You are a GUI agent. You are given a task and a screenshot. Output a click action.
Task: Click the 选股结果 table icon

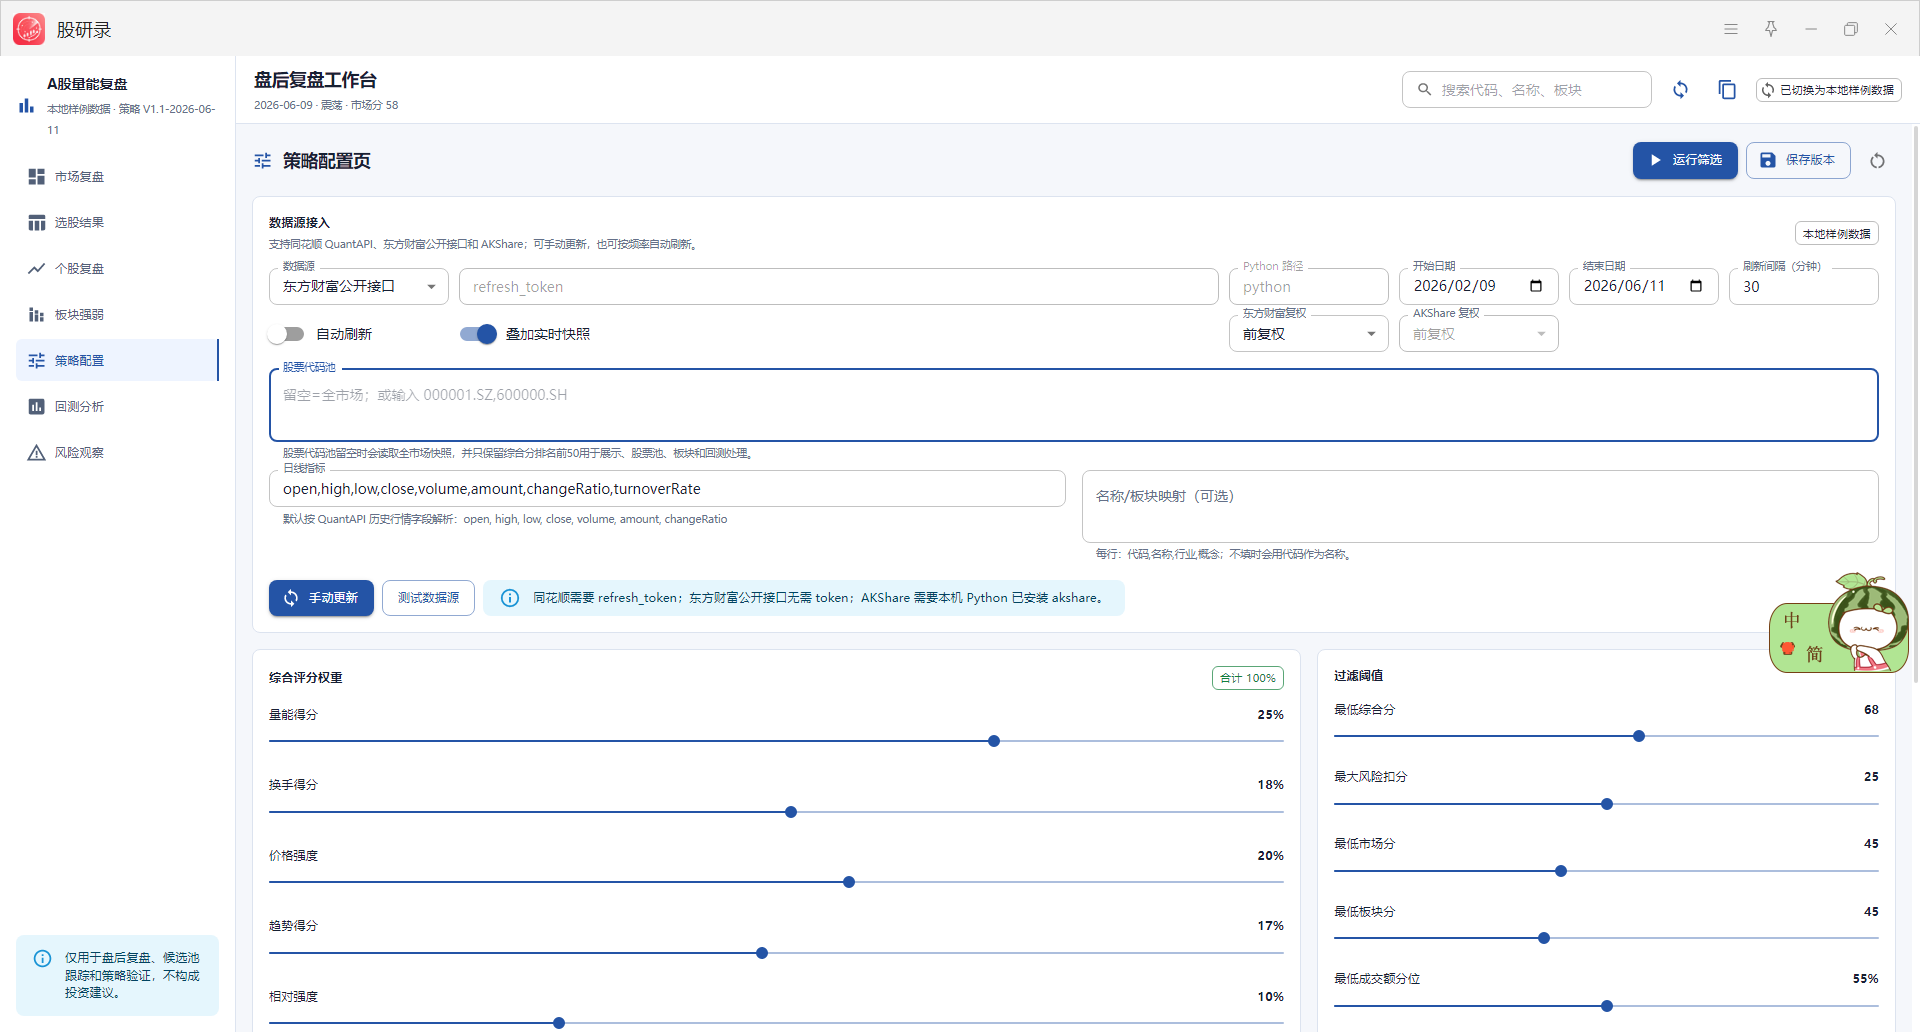point(37,223)
